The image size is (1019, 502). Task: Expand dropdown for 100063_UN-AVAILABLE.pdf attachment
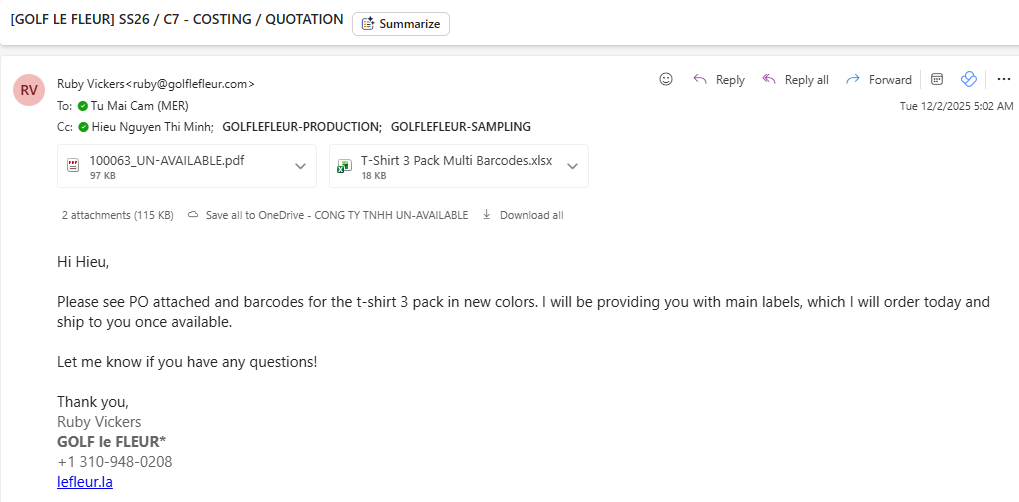point(300,166)
